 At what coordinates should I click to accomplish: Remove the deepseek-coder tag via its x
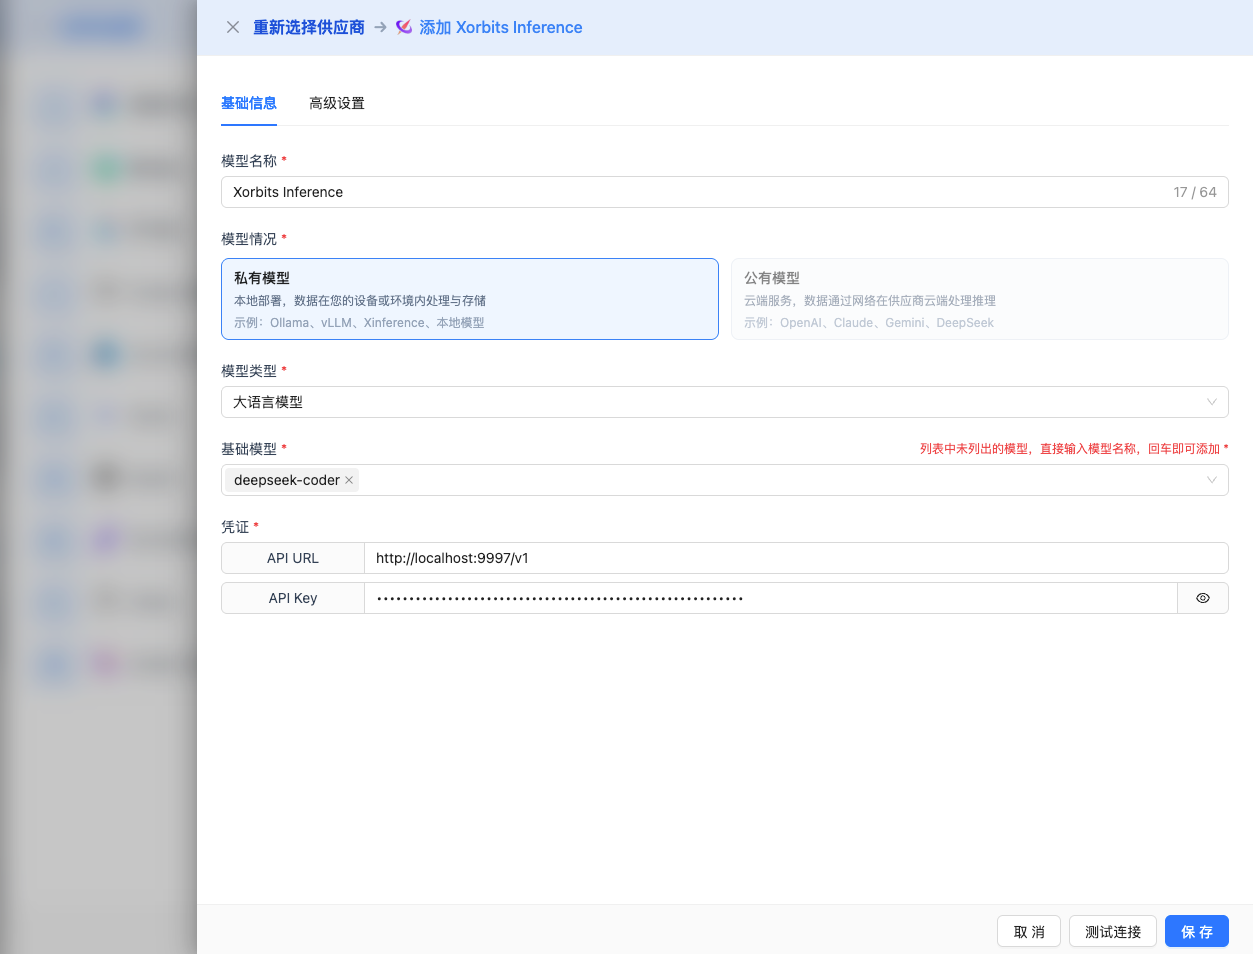tap(349, 480)
